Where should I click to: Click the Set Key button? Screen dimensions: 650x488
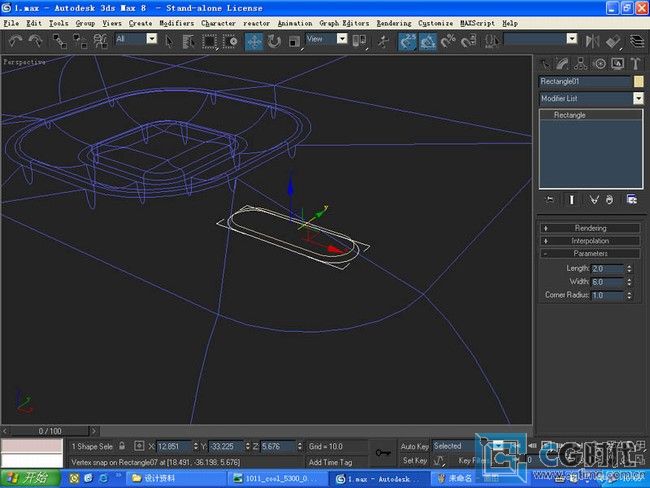point(414,461)
